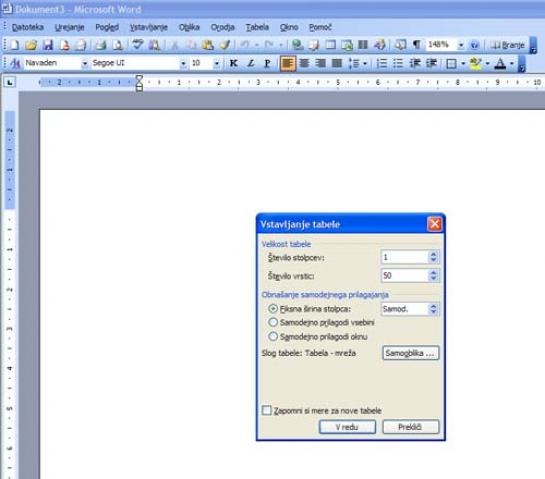Show or hide paragraph marks (¶)

(416, 45)
